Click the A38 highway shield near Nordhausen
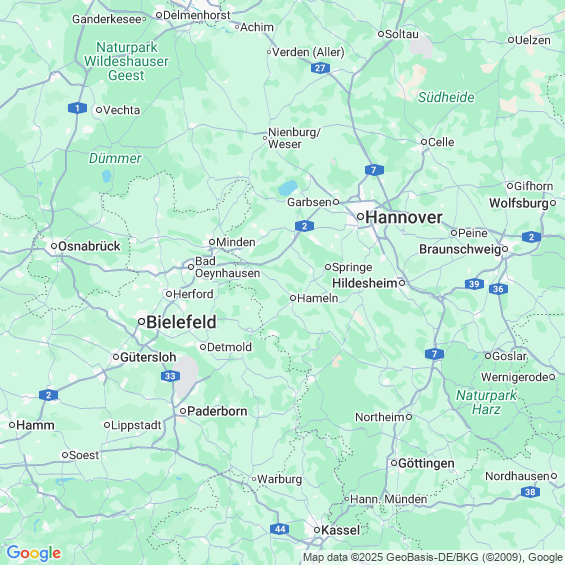This screenshot has height=565, width=565. tap(530, 492)
